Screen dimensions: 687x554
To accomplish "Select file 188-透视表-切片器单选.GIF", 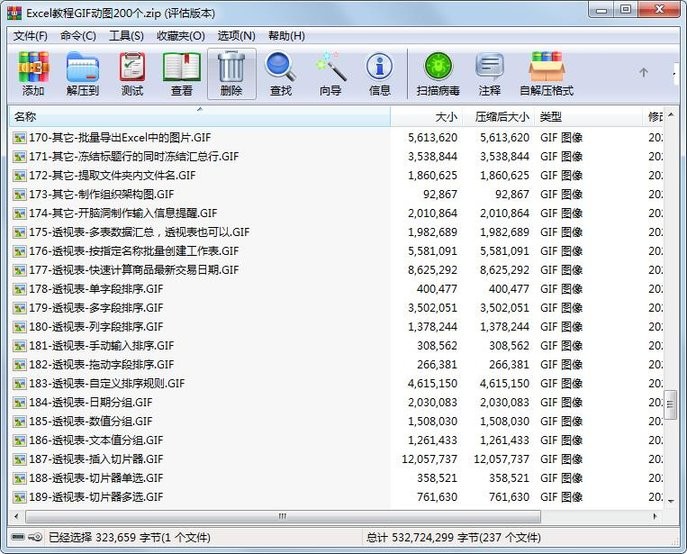I will pyautogui.click(x=96, y=478).
